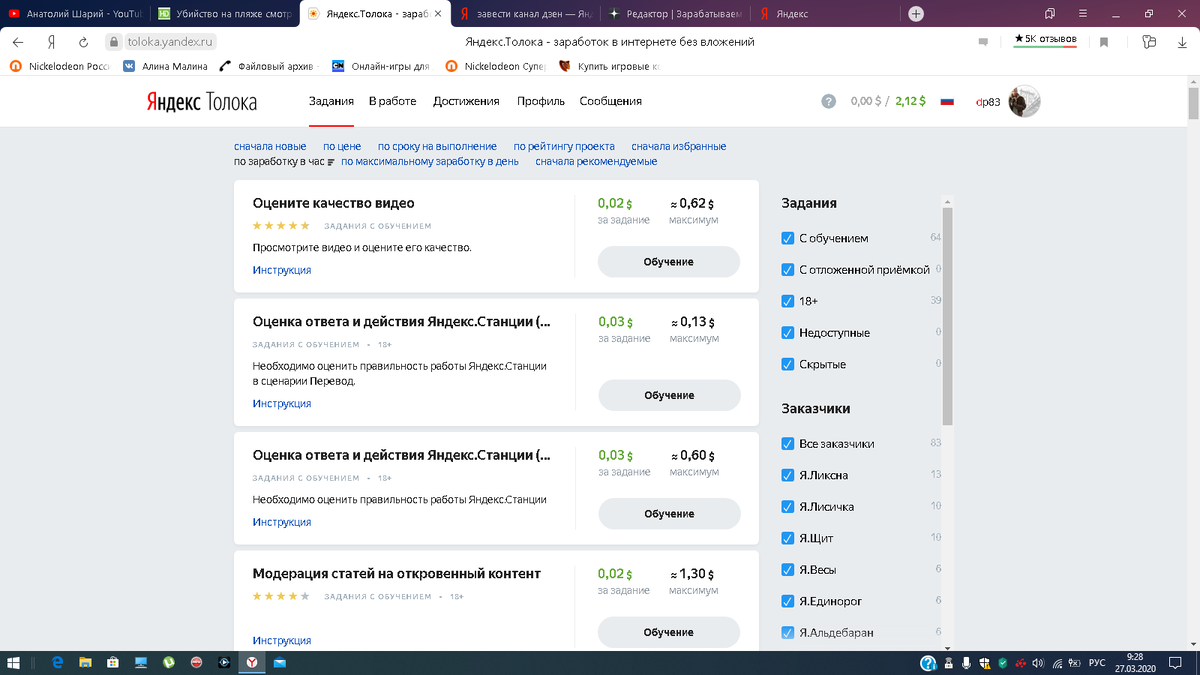Image resolution: width=1200 pixels, height=675 pixels.
Task: Uncheck the 'Я.Единорог' requester checkbox
Action: (788, 601)
